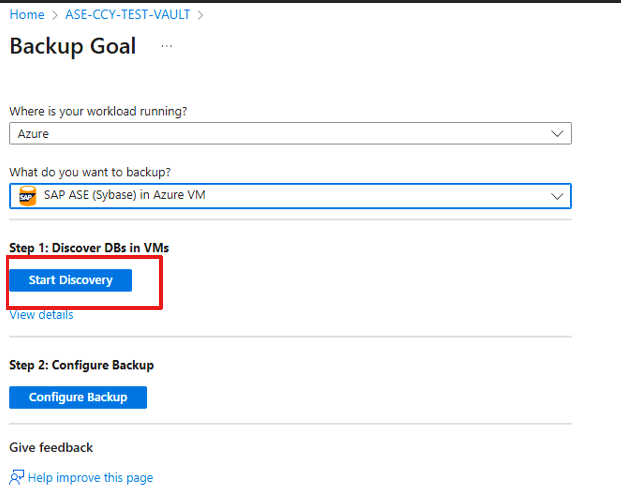The height and width of the screenshot is (503, 621).
Task: Open the SAP ASE (Sybase) backup type dropdown
Action: 290,196
